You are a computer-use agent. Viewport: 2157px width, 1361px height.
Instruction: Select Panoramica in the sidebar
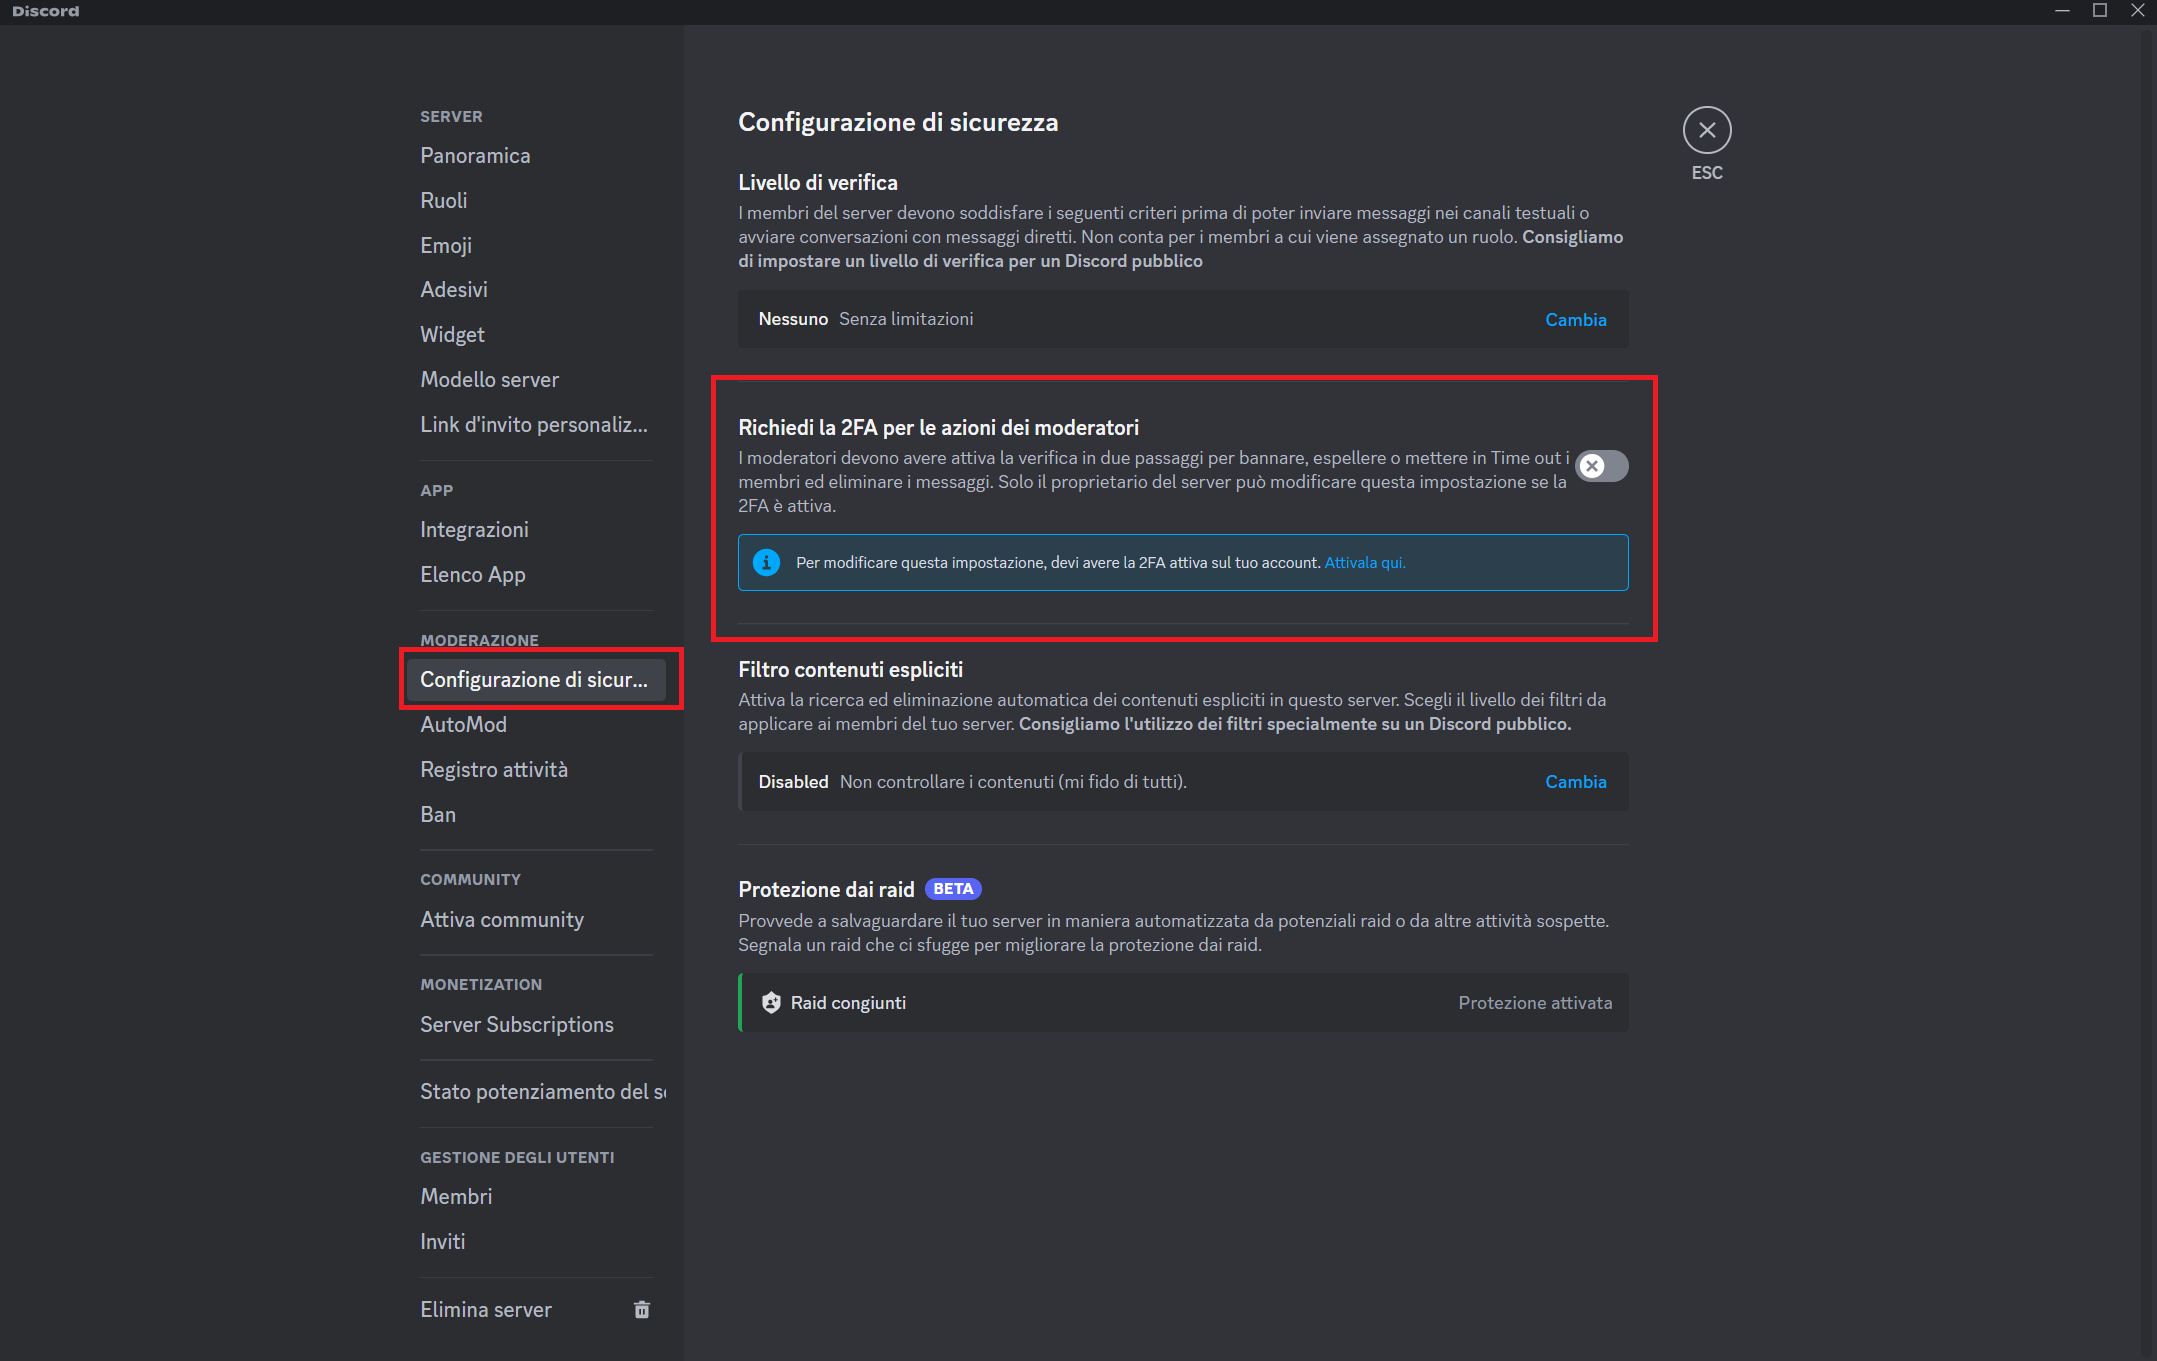pyautogui.click(x=475, y=155)
